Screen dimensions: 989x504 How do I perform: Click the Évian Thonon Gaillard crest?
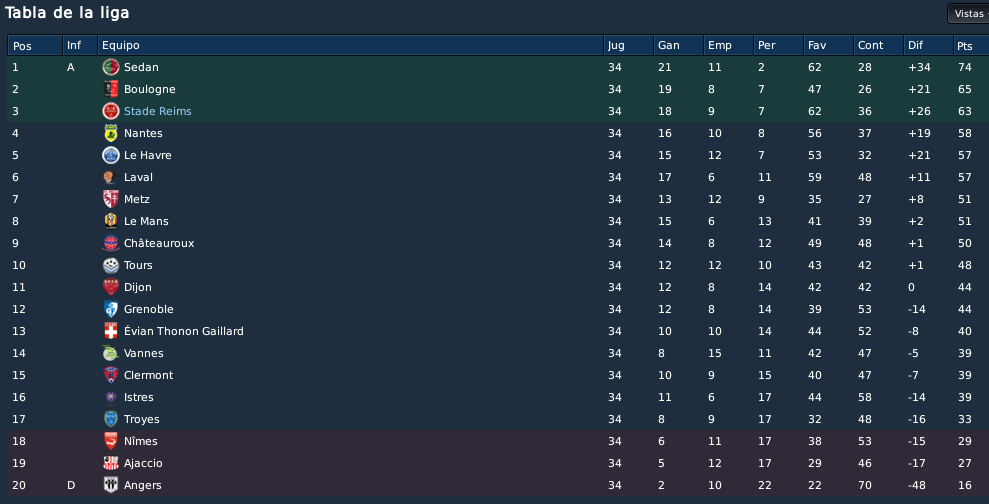click(x=111, y=331)
